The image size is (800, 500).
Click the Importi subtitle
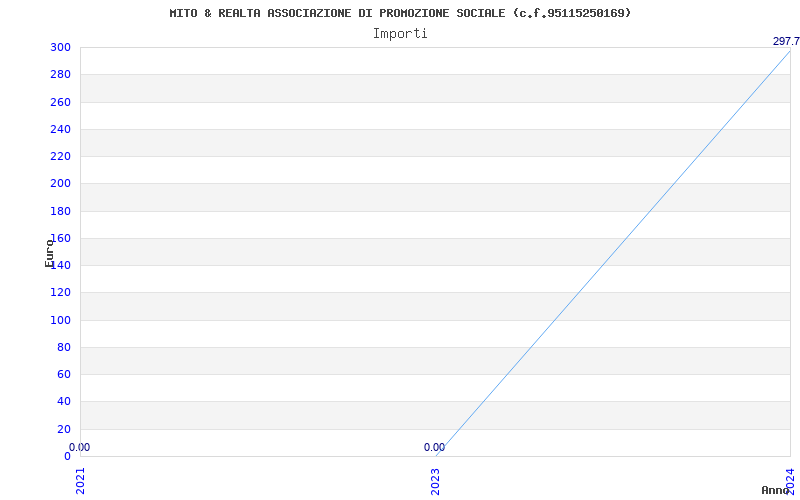(400, 34)
